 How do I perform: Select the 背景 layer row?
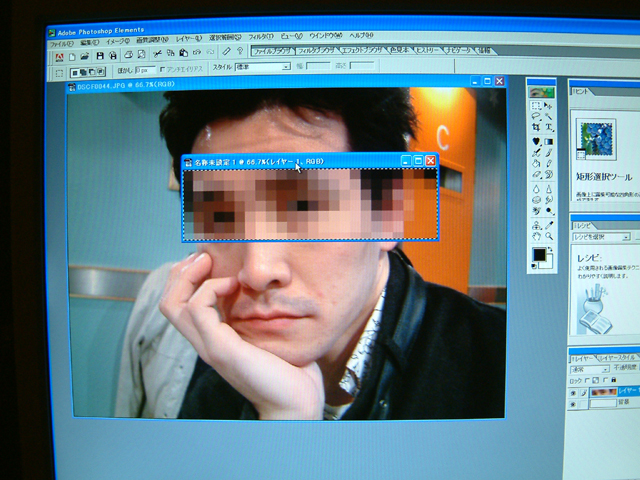click(x=604, y=404)
